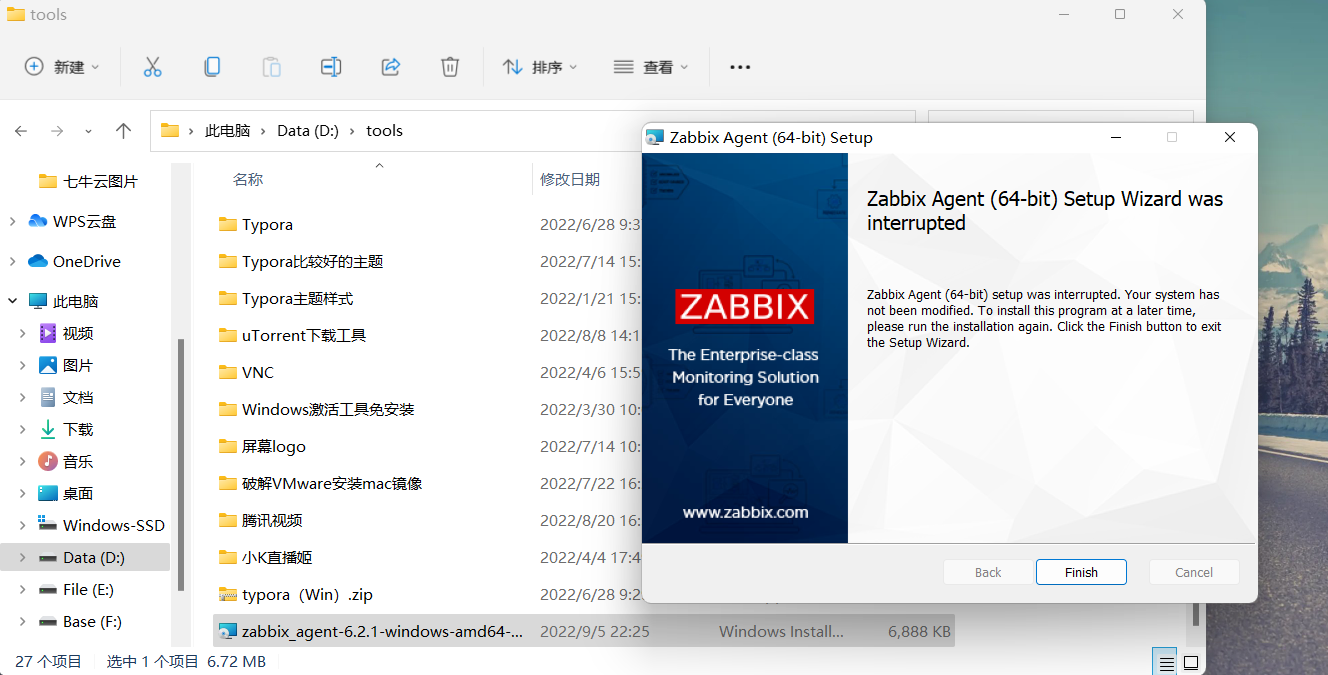1328x675 pixels.
Task: Click the zabbix installer file icon
Action: click(227, 631)
